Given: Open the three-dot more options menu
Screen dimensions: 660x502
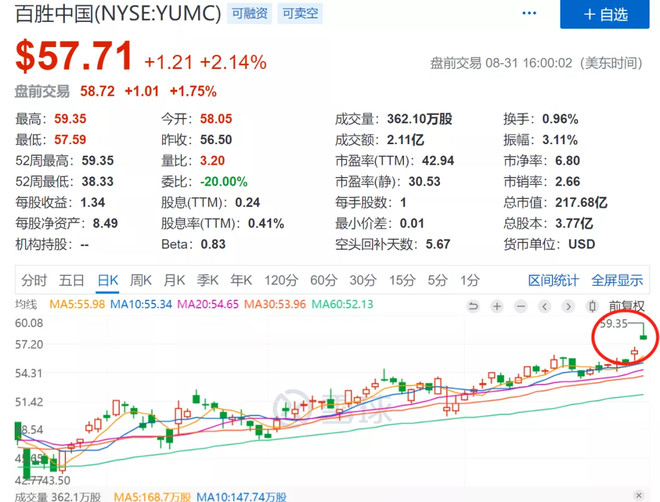Looking at the screenshot, I should (x=529, y=13).
